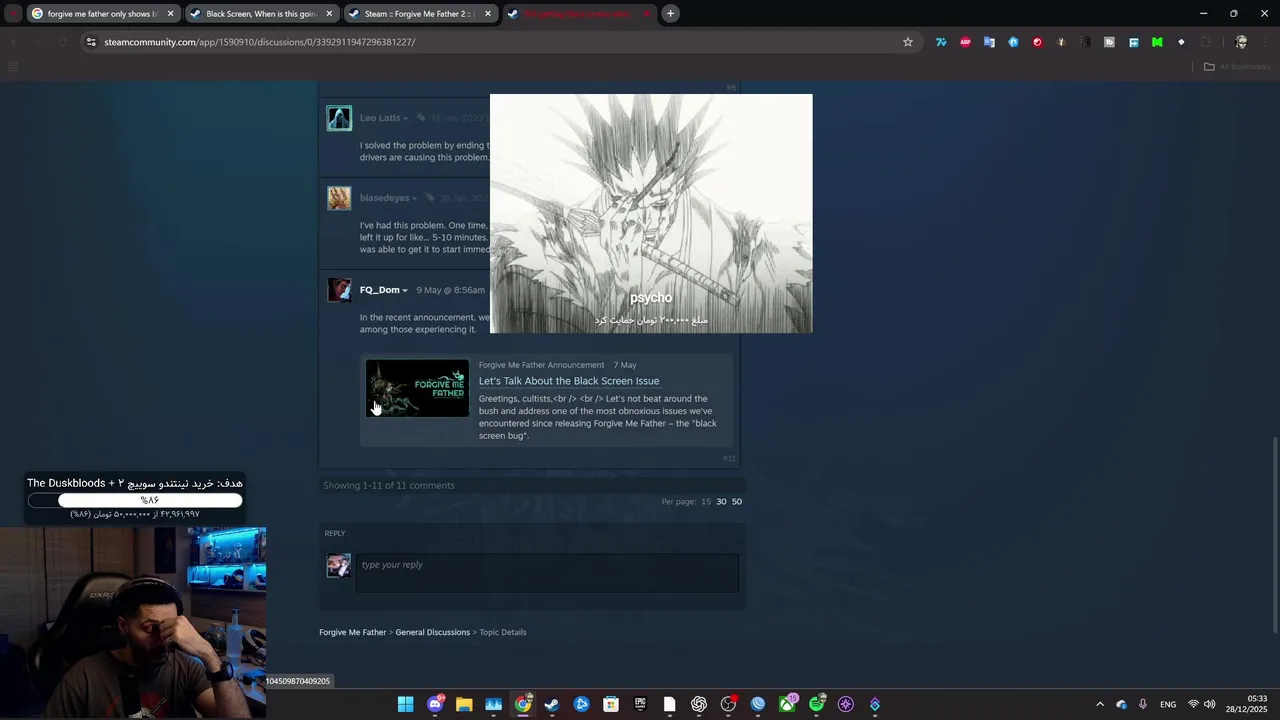Screen dimensions: 1280x720
Task: Open microphone tray icon
Action: [x=1143, y=704]
